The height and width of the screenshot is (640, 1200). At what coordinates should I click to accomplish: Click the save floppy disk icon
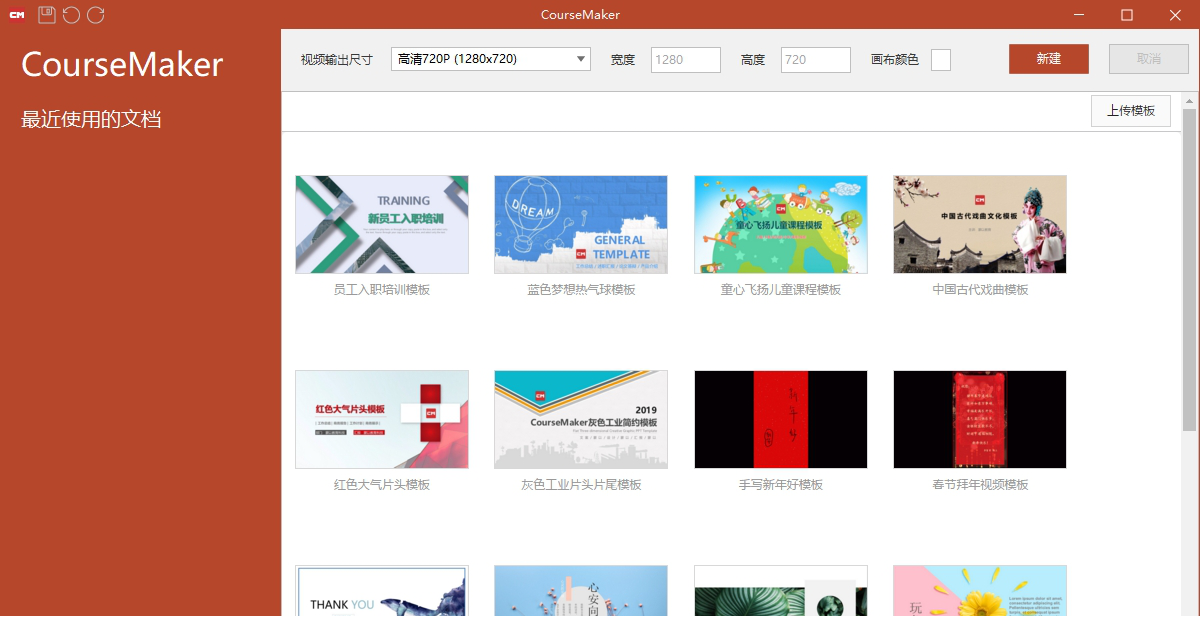47,14
